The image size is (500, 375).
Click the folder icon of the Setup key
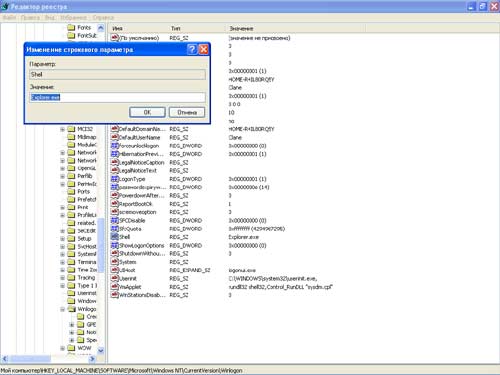tap(71, 239)
